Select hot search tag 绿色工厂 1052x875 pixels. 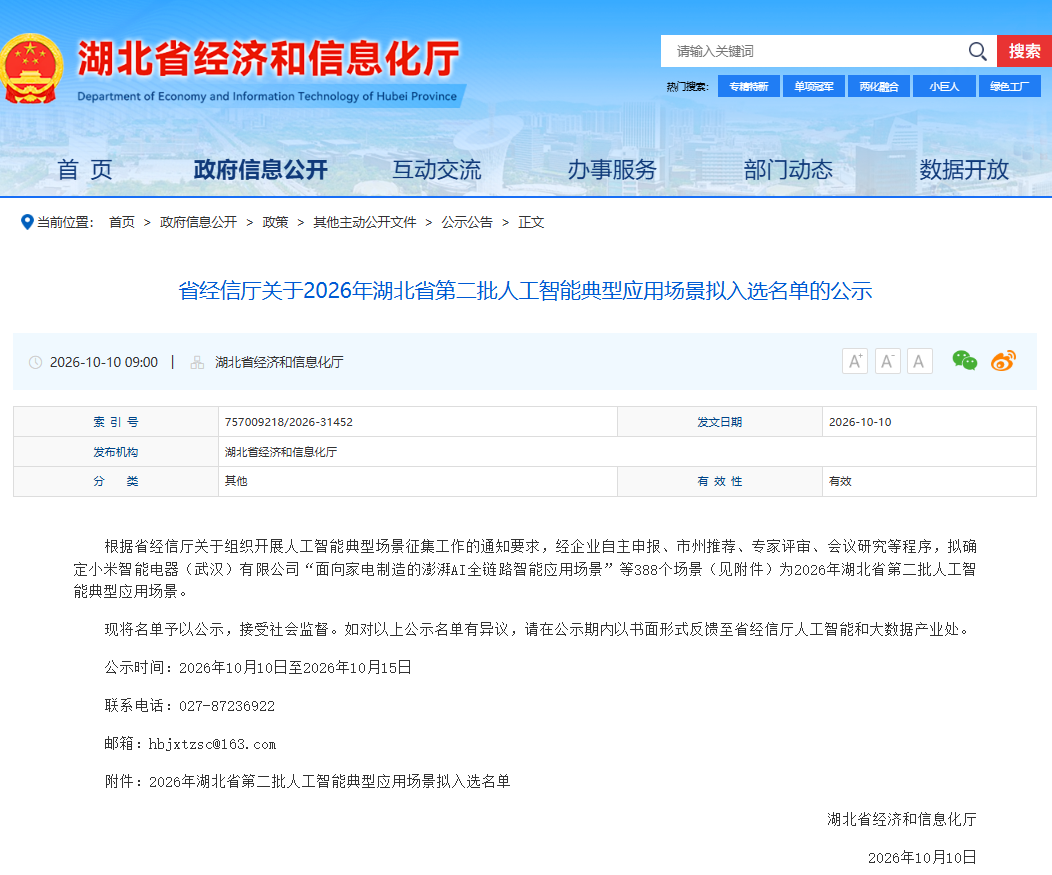coord(1009,87)
